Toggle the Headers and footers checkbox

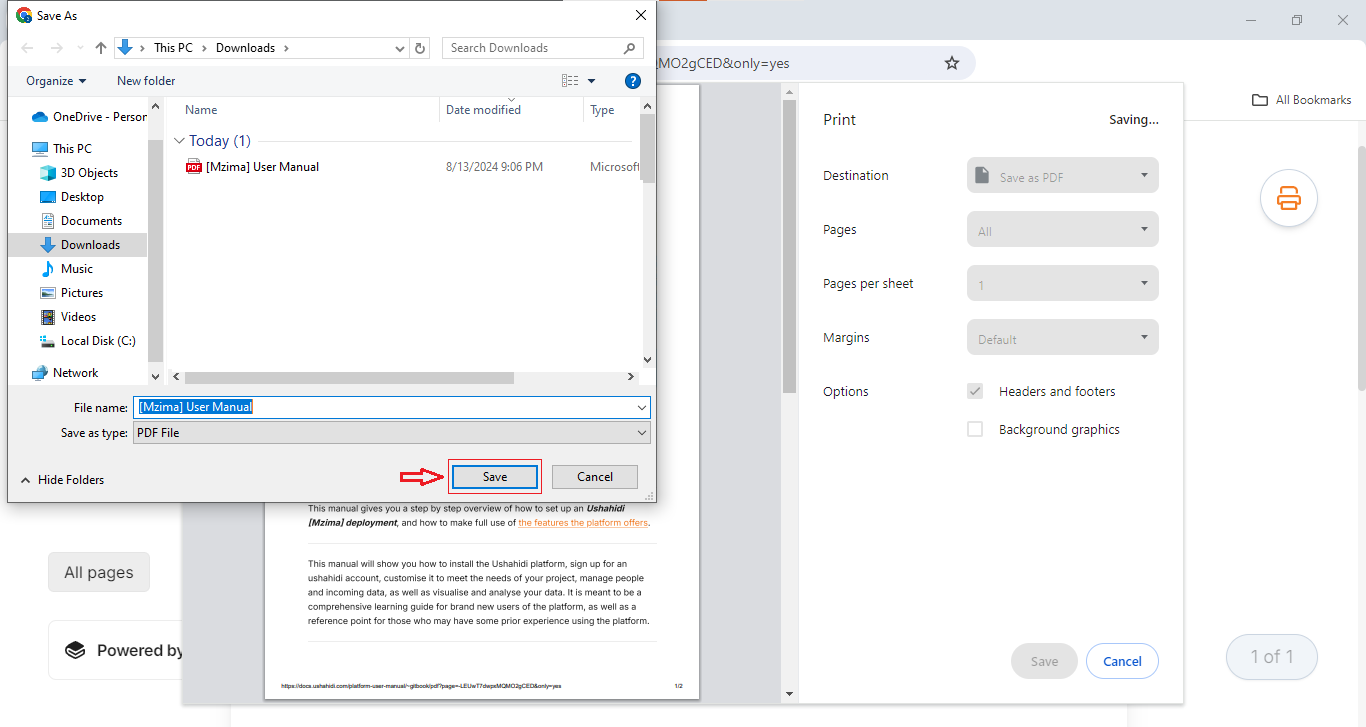(x=975, y=391)
